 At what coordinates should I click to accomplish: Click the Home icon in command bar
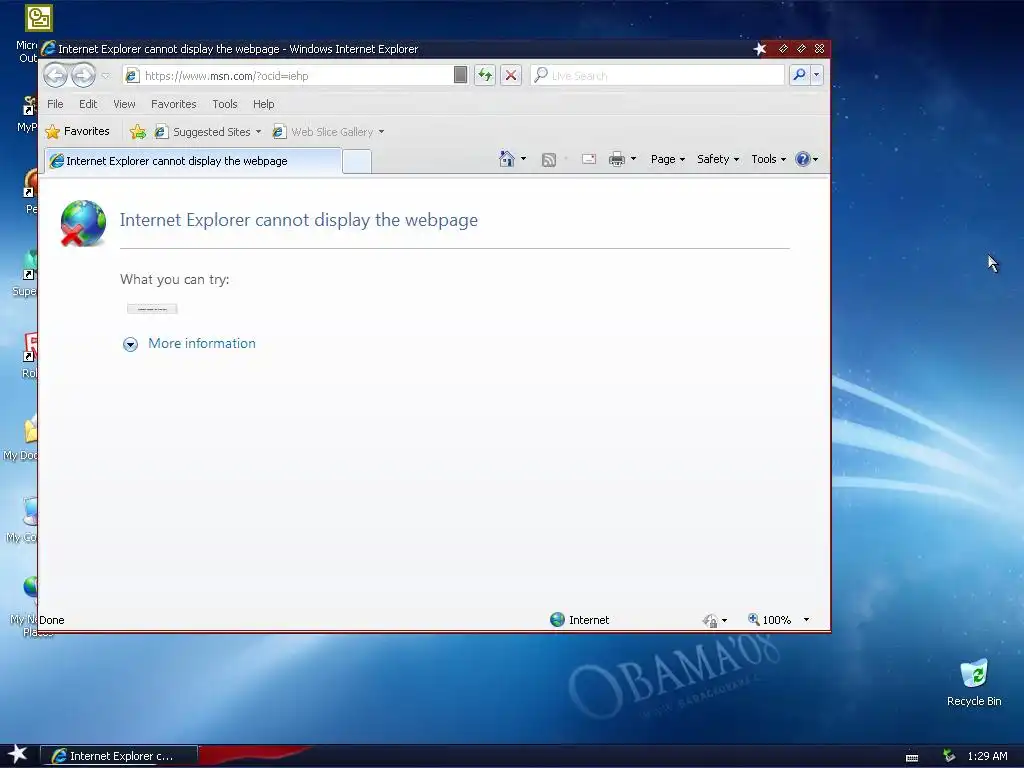[x=507, y=159]
